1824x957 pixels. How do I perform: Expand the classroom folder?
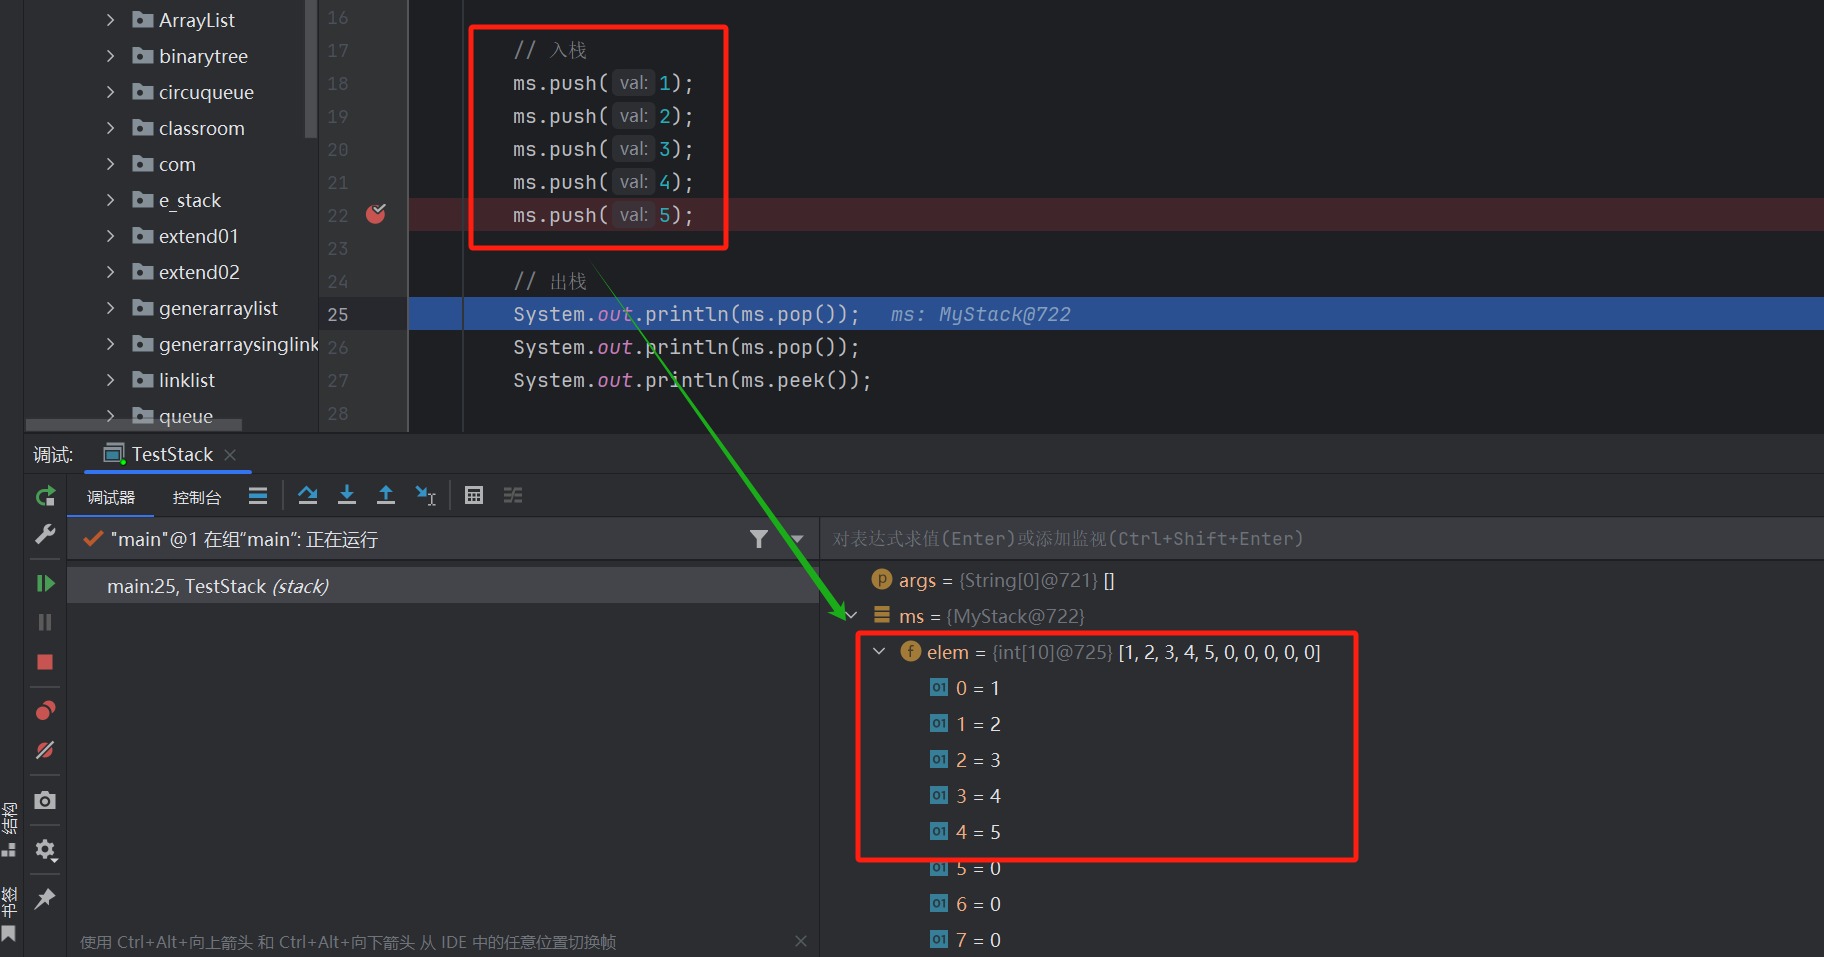[x=110, y=128]
